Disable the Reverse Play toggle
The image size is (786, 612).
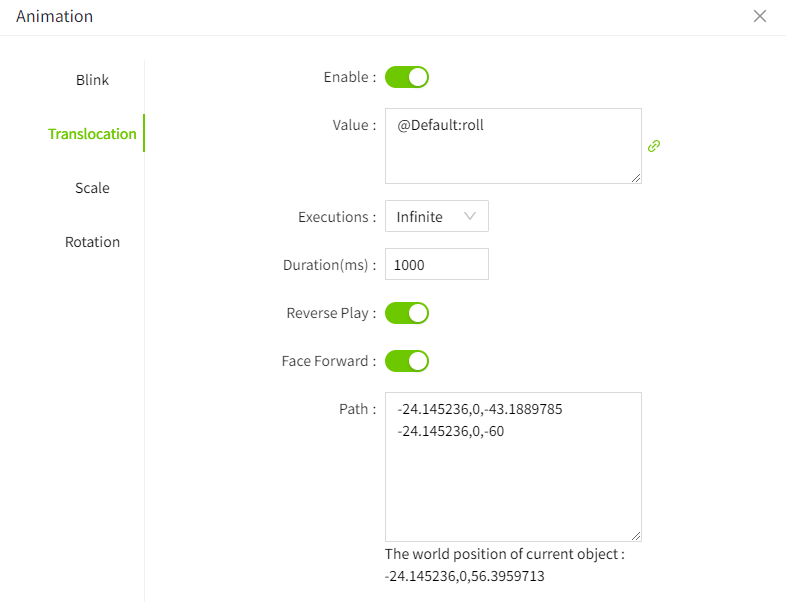point(407,313)
